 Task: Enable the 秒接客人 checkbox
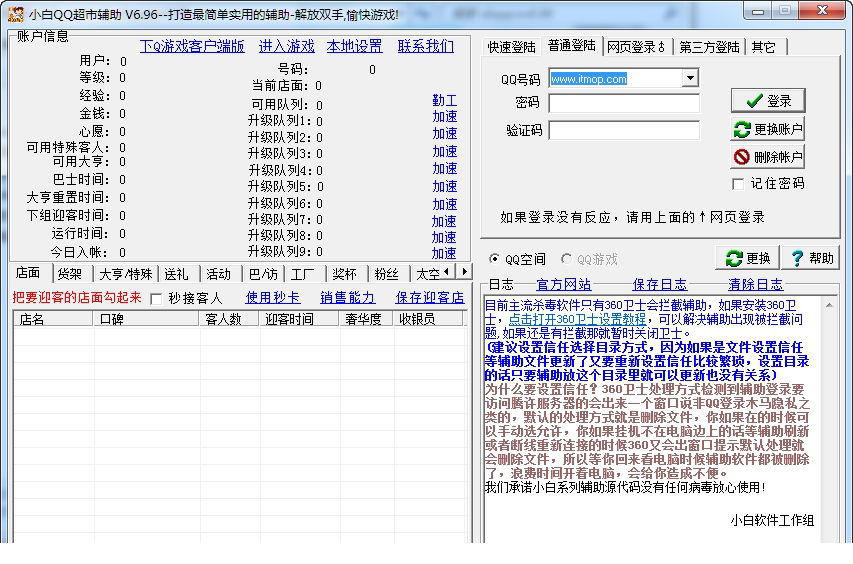[x=156, y=299]
